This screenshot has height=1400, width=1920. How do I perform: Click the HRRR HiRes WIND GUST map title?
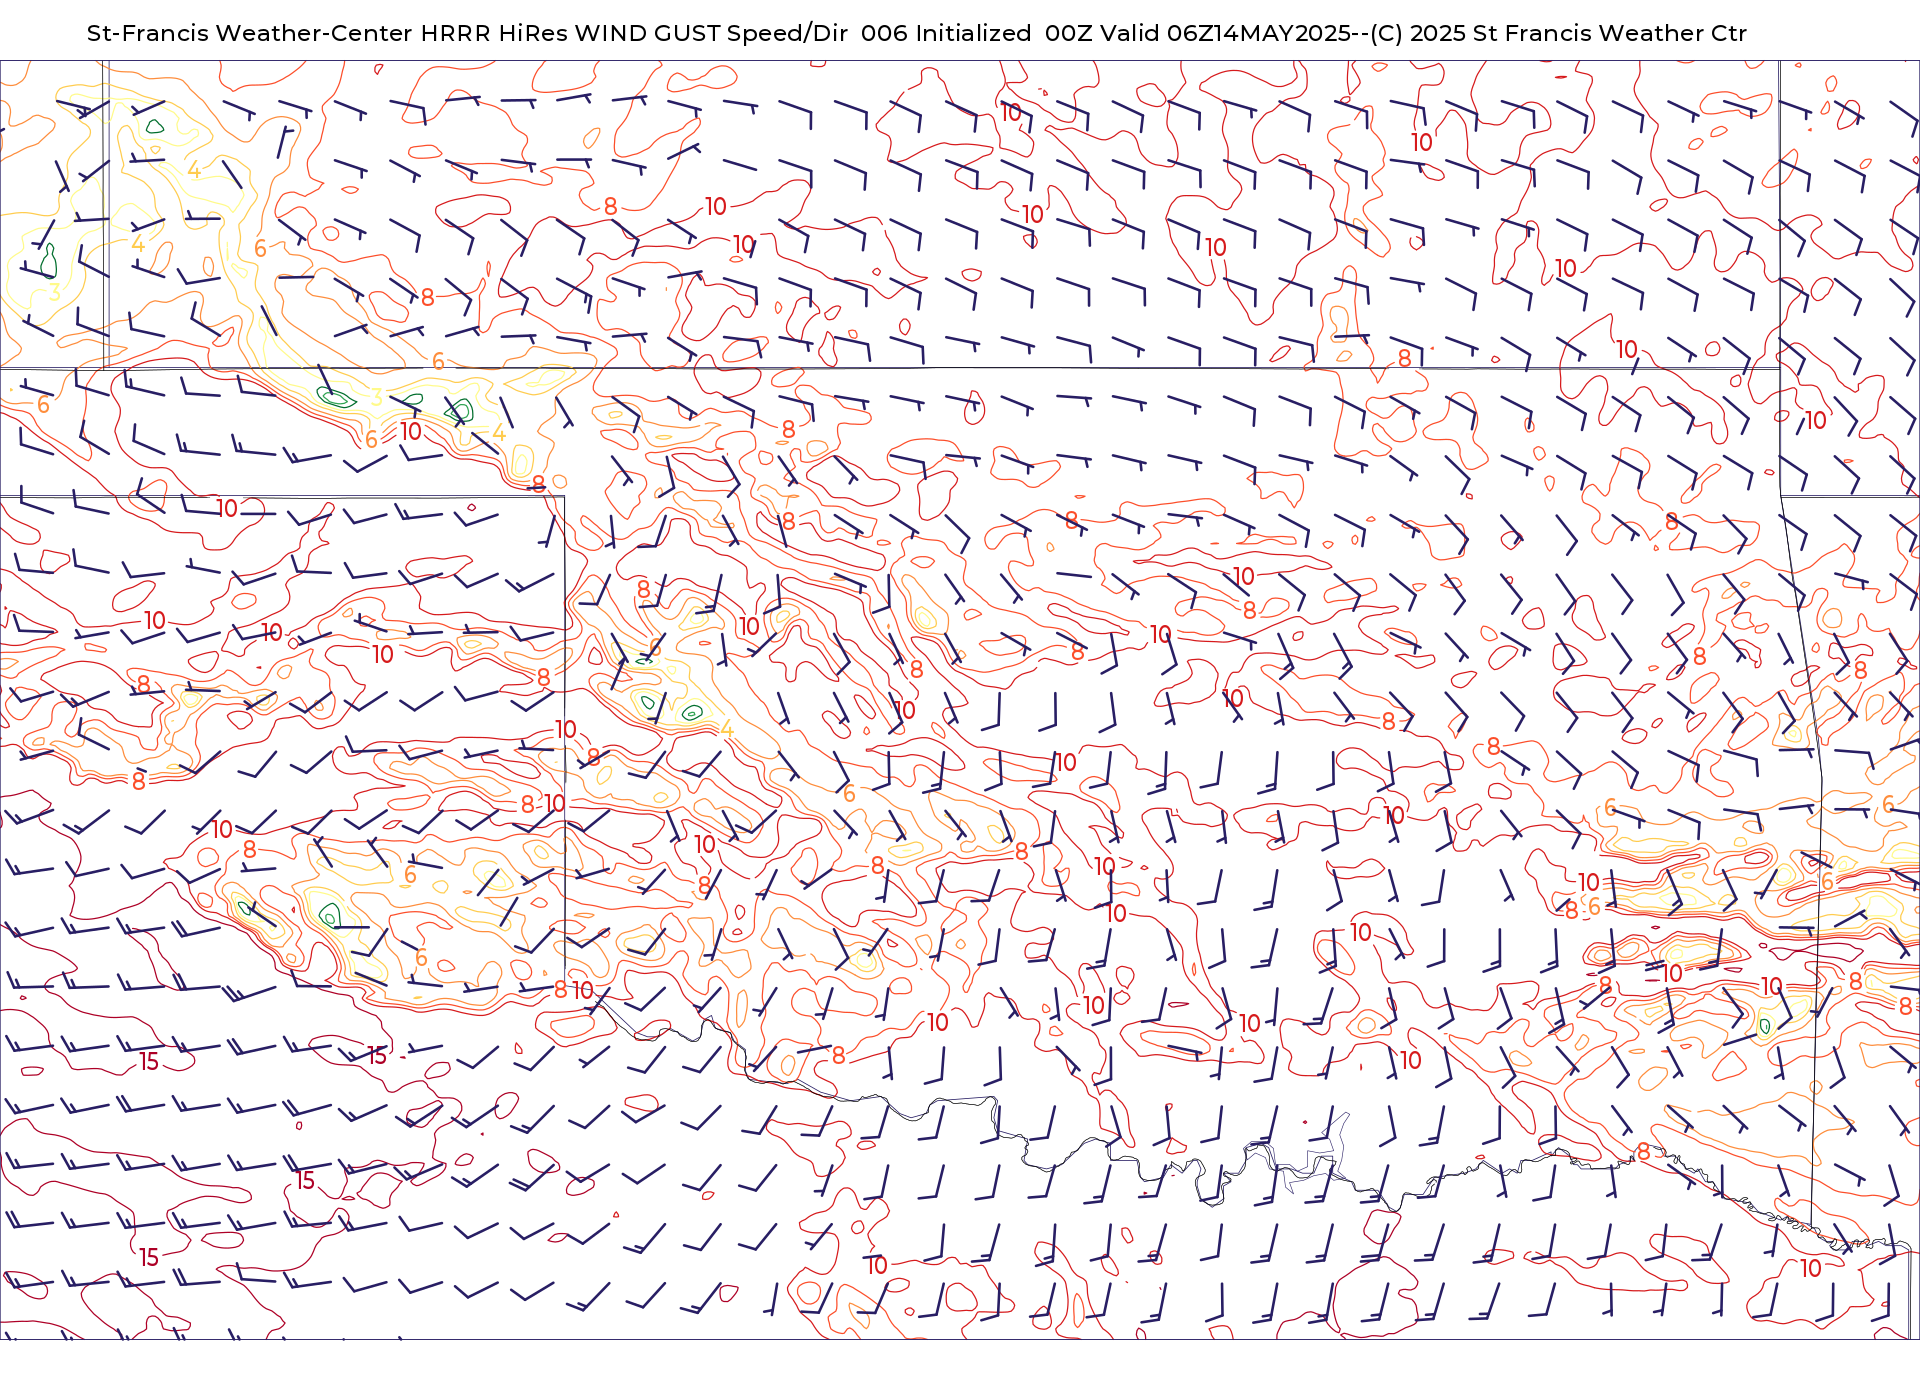coord(916,33)
